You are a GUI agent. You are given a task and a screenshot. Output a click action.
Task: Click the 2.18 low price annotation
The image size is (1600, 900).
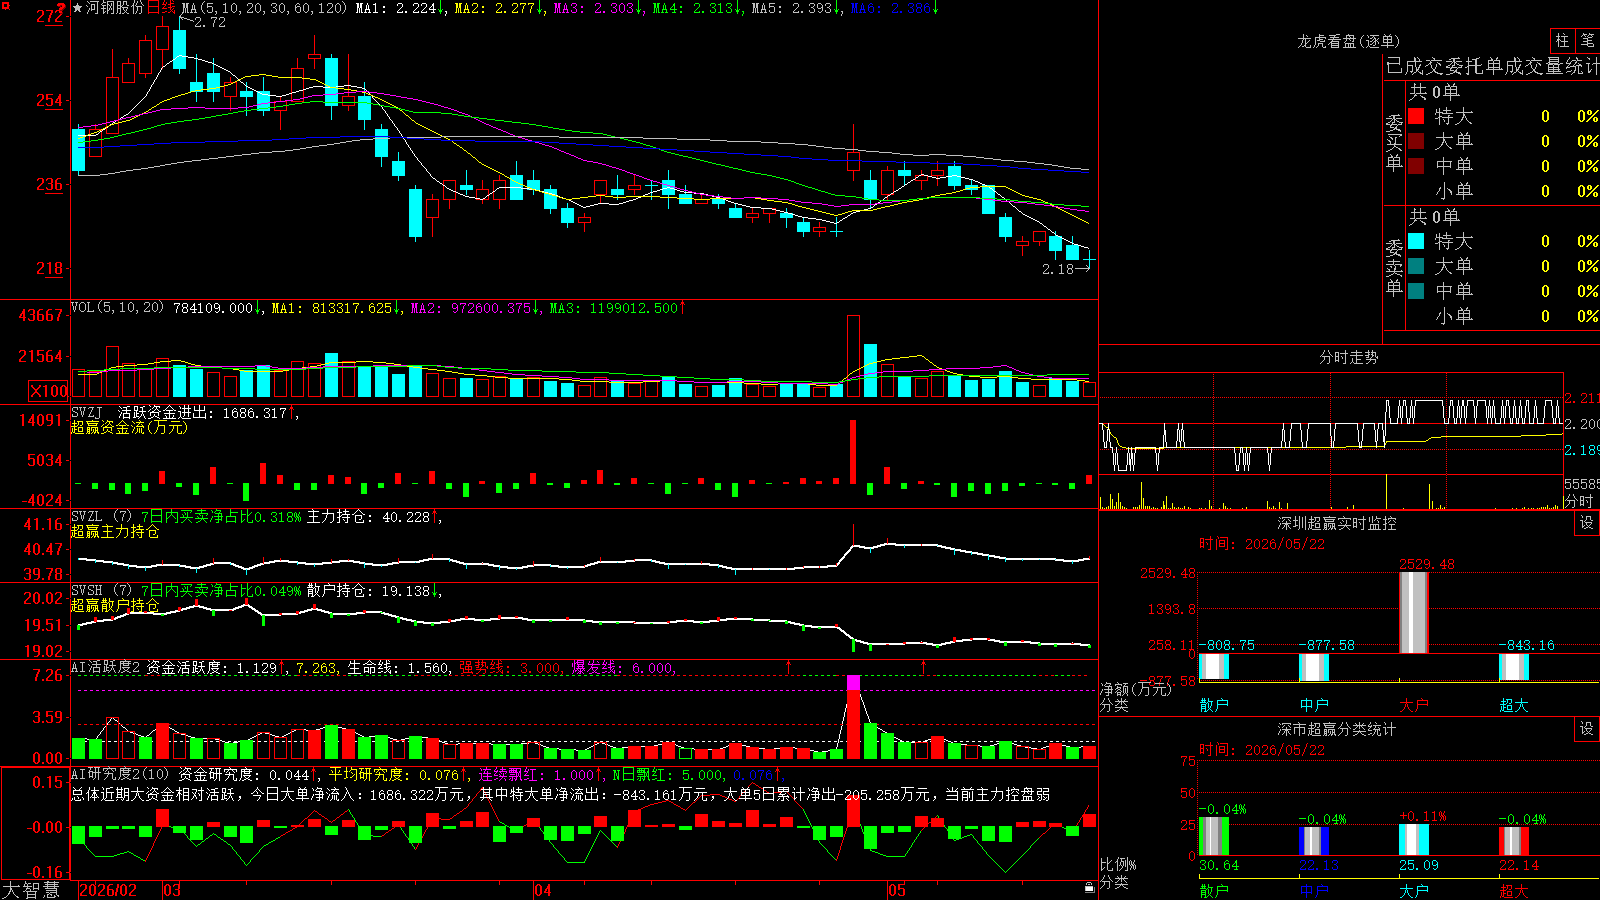click(1058, 269)
